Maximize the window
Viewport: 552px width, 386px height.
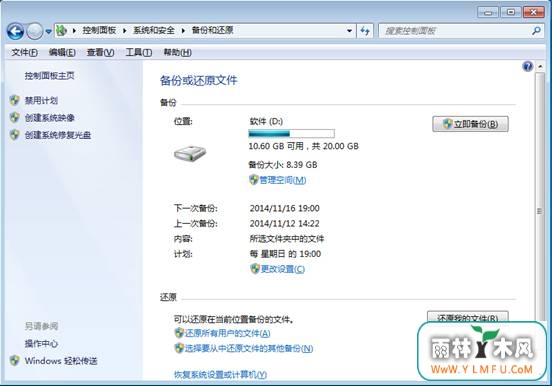(510, 12)
